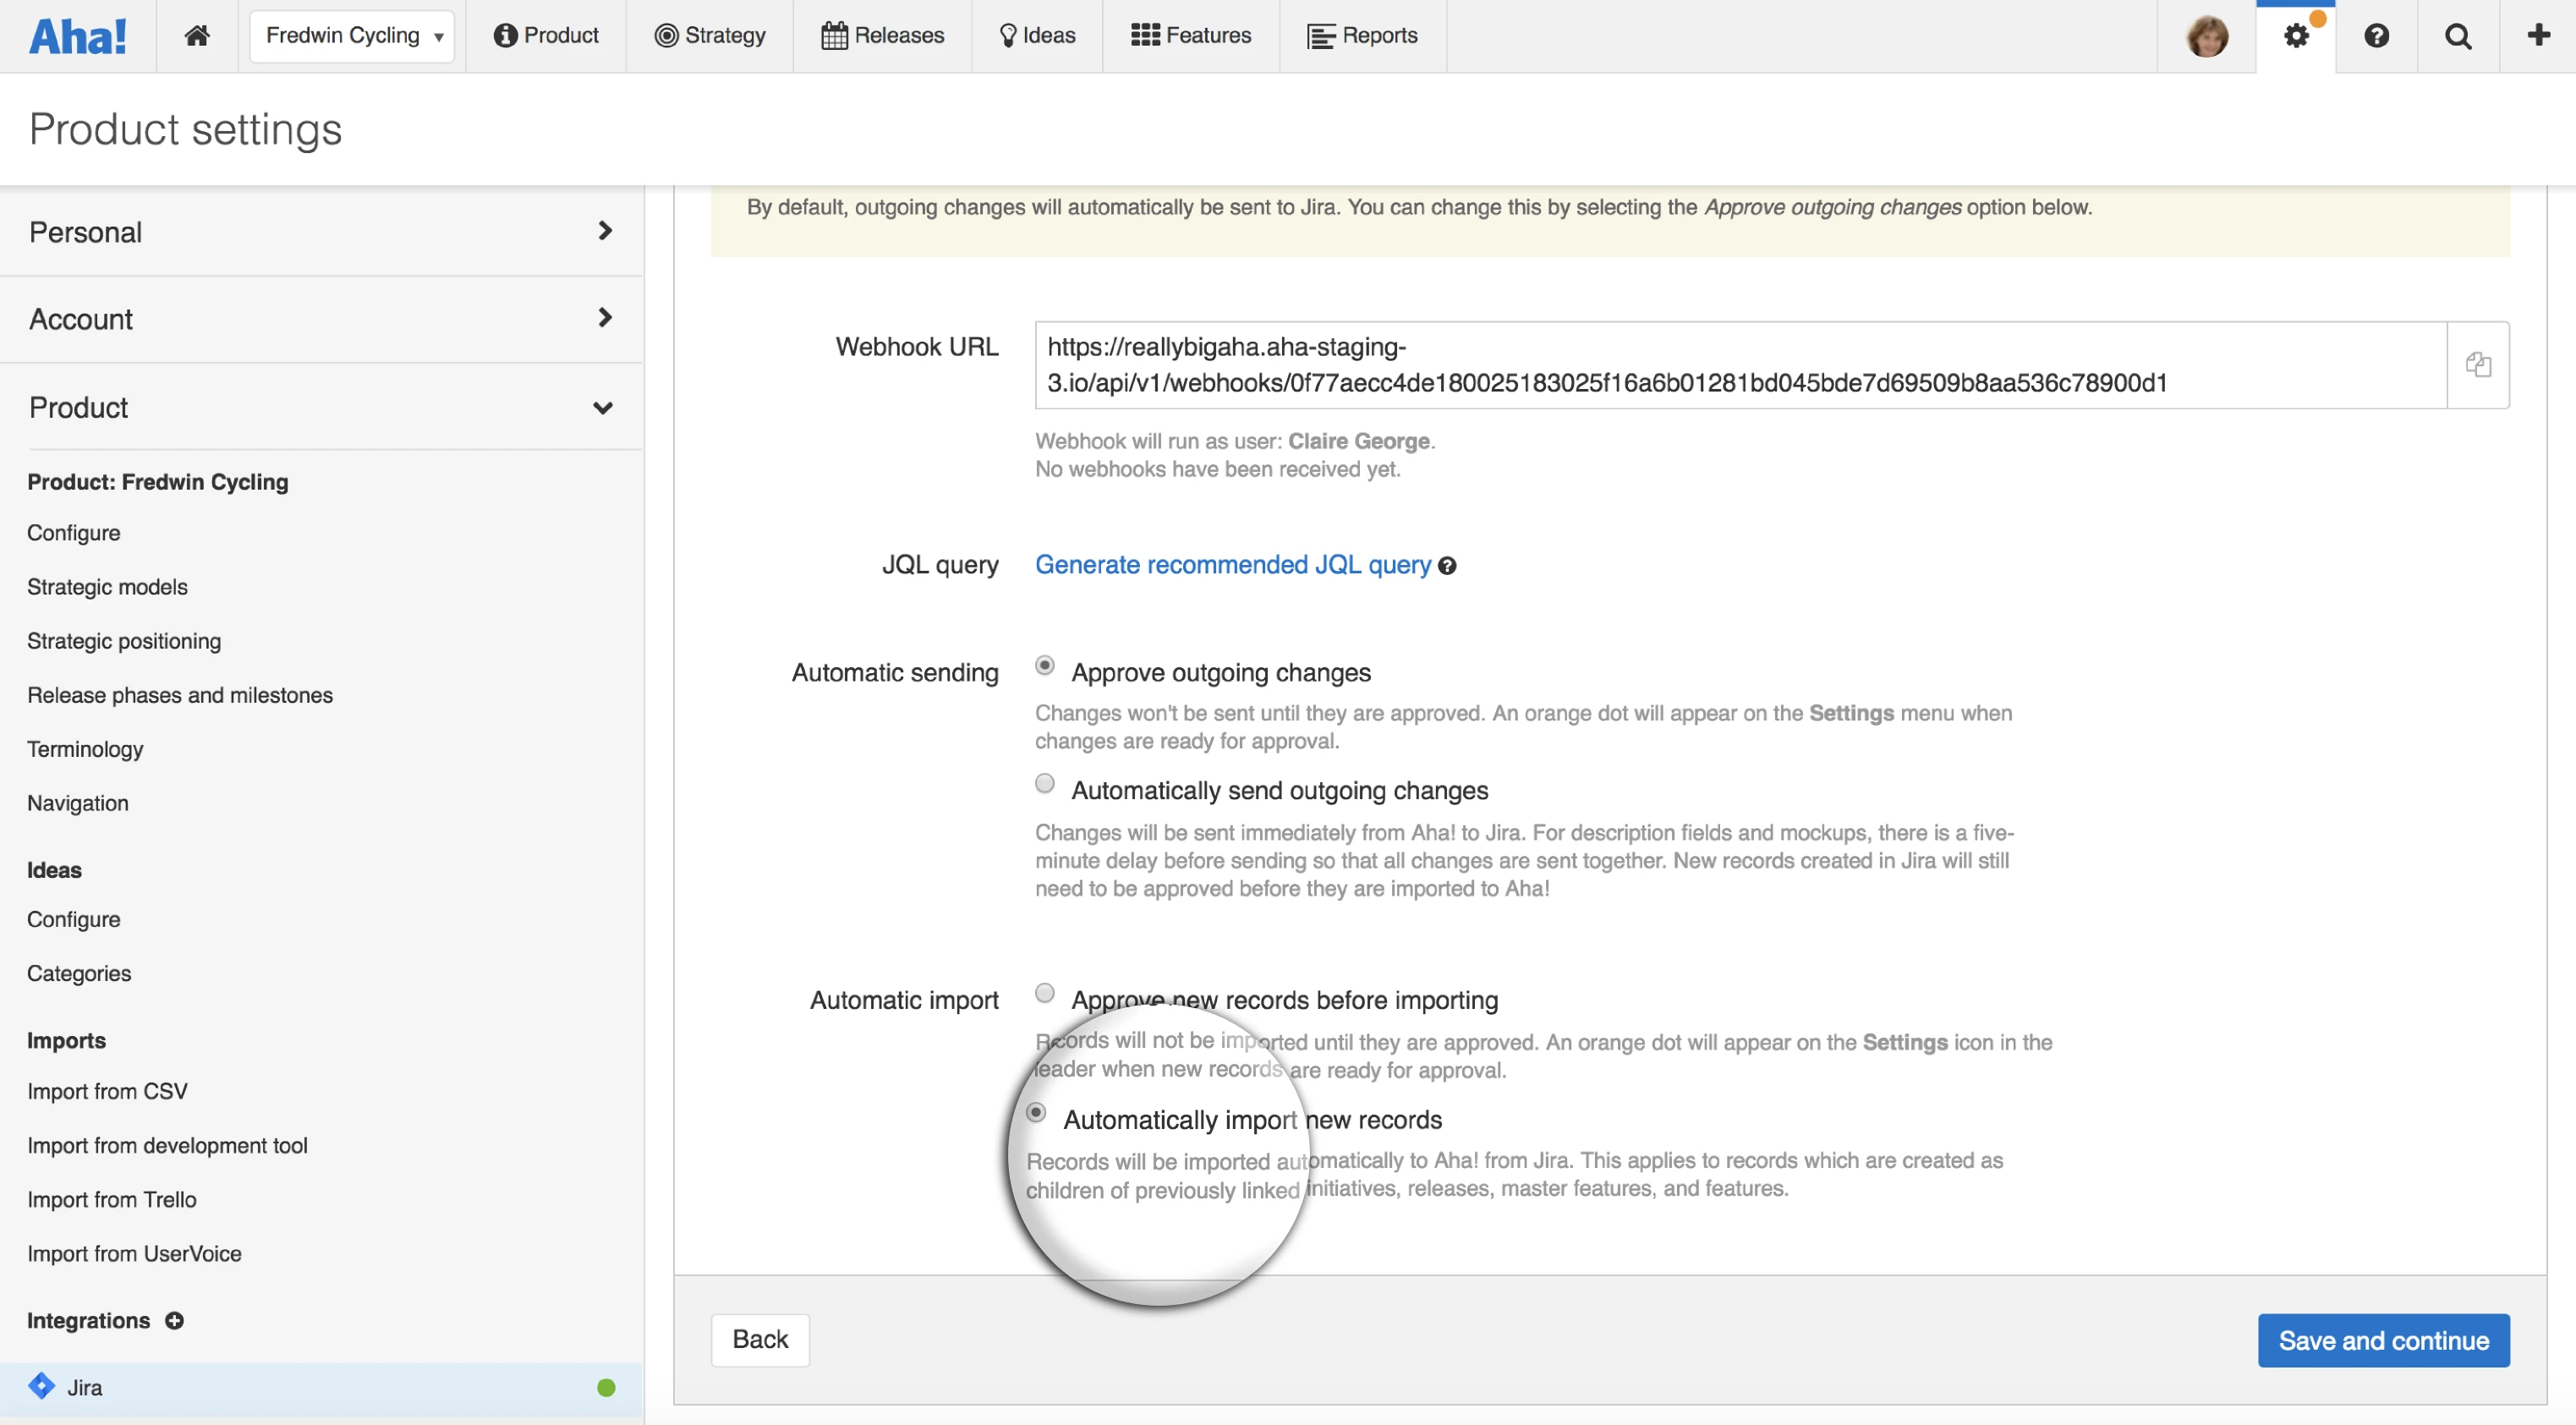Click Generate recommended JQL query link
This screenshot has width=2576, height=1425.
tap(1232, 565)
